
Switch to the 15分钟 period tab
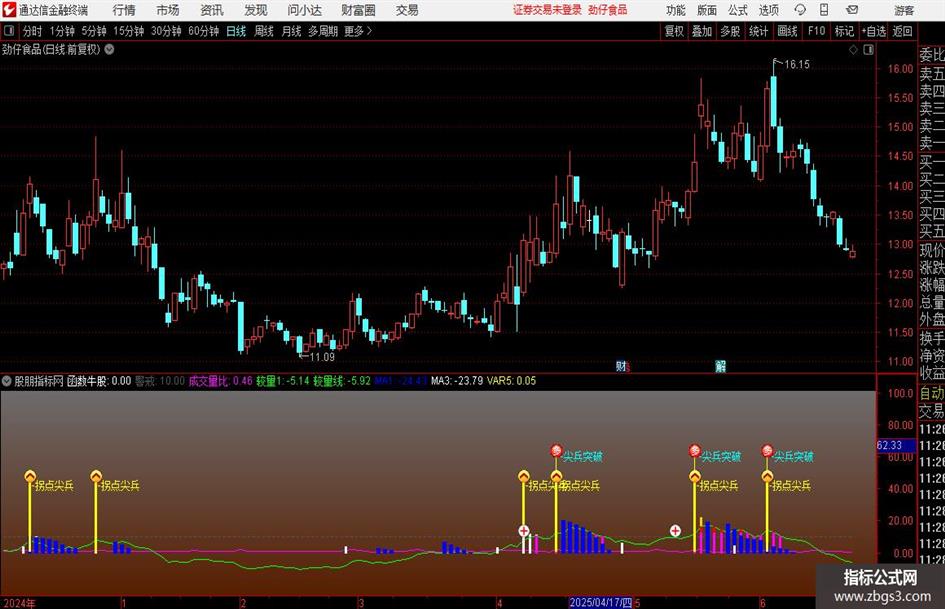(128, 31)
